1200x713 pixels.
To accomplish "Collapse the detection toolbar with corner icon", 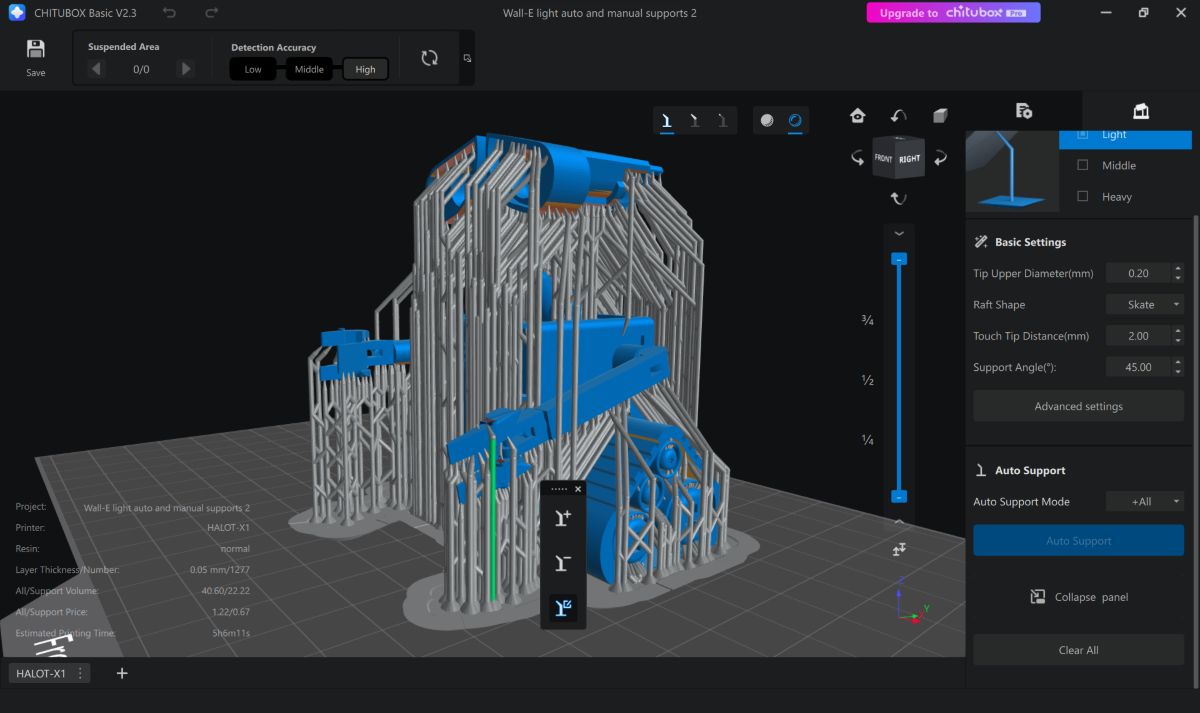I will point(467,58).
